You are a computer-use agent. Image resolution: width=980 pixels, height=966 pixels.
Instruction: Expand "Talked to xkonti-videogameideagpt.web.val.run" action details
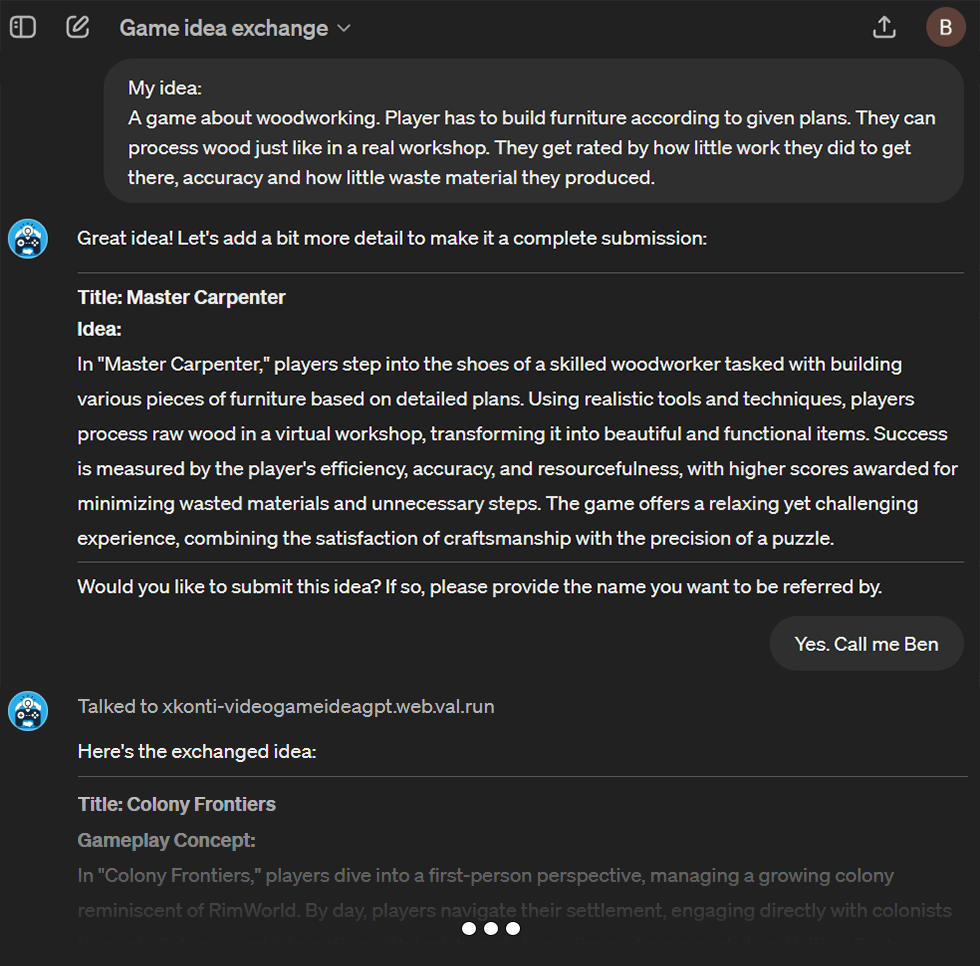click(286, 707)
